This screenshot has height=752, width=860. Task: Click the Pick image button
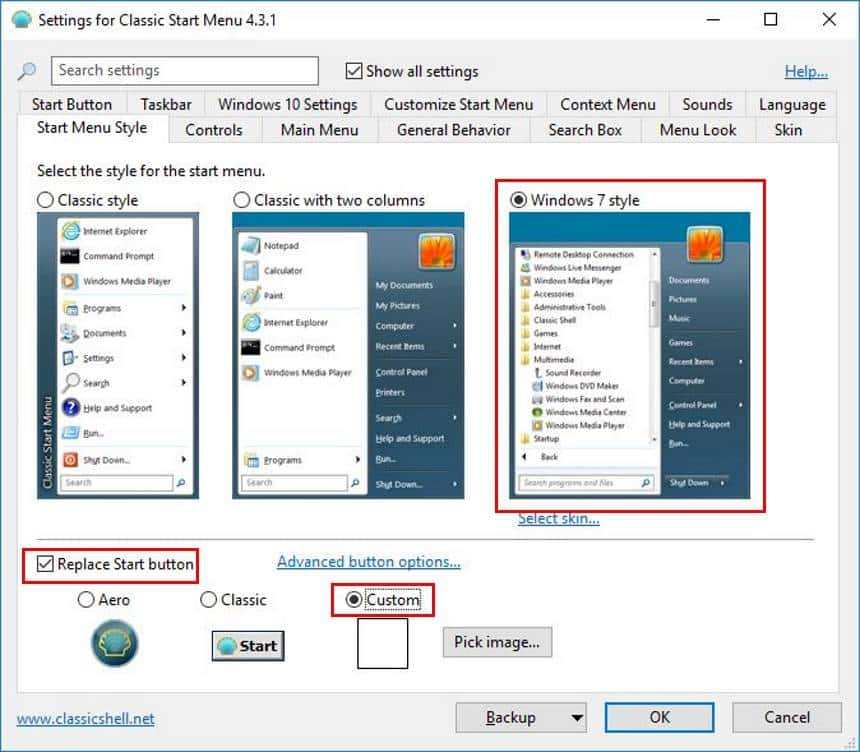(497, 642)
